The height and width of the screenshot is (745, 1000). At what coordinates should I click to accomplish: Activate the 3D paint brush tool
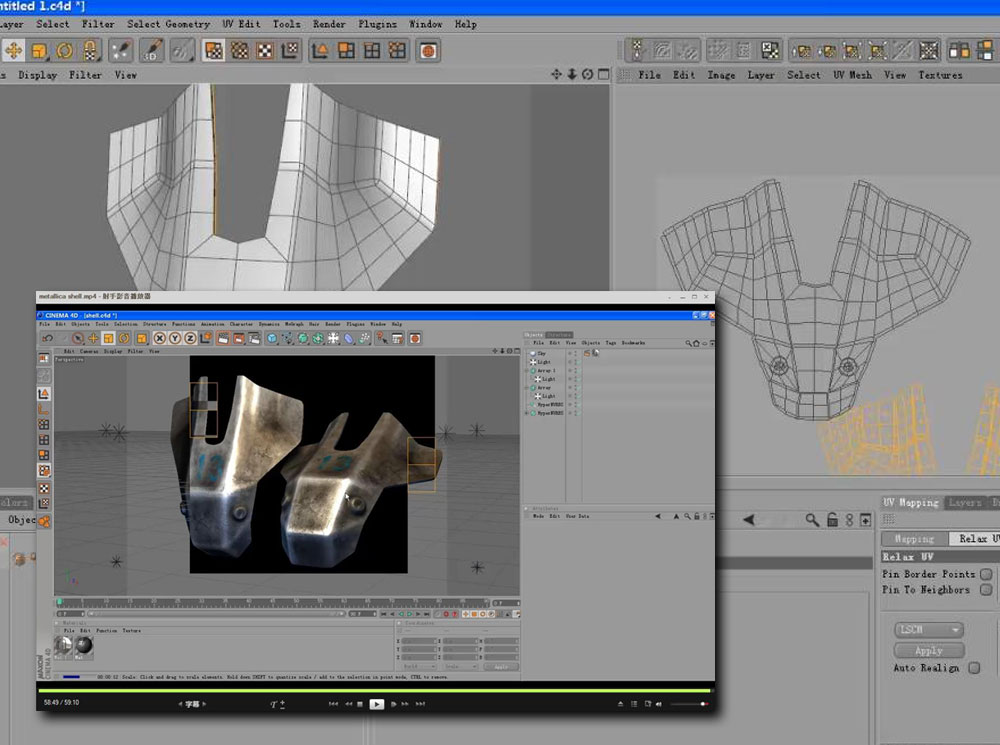pyautogui.click(x=153, y=50)
